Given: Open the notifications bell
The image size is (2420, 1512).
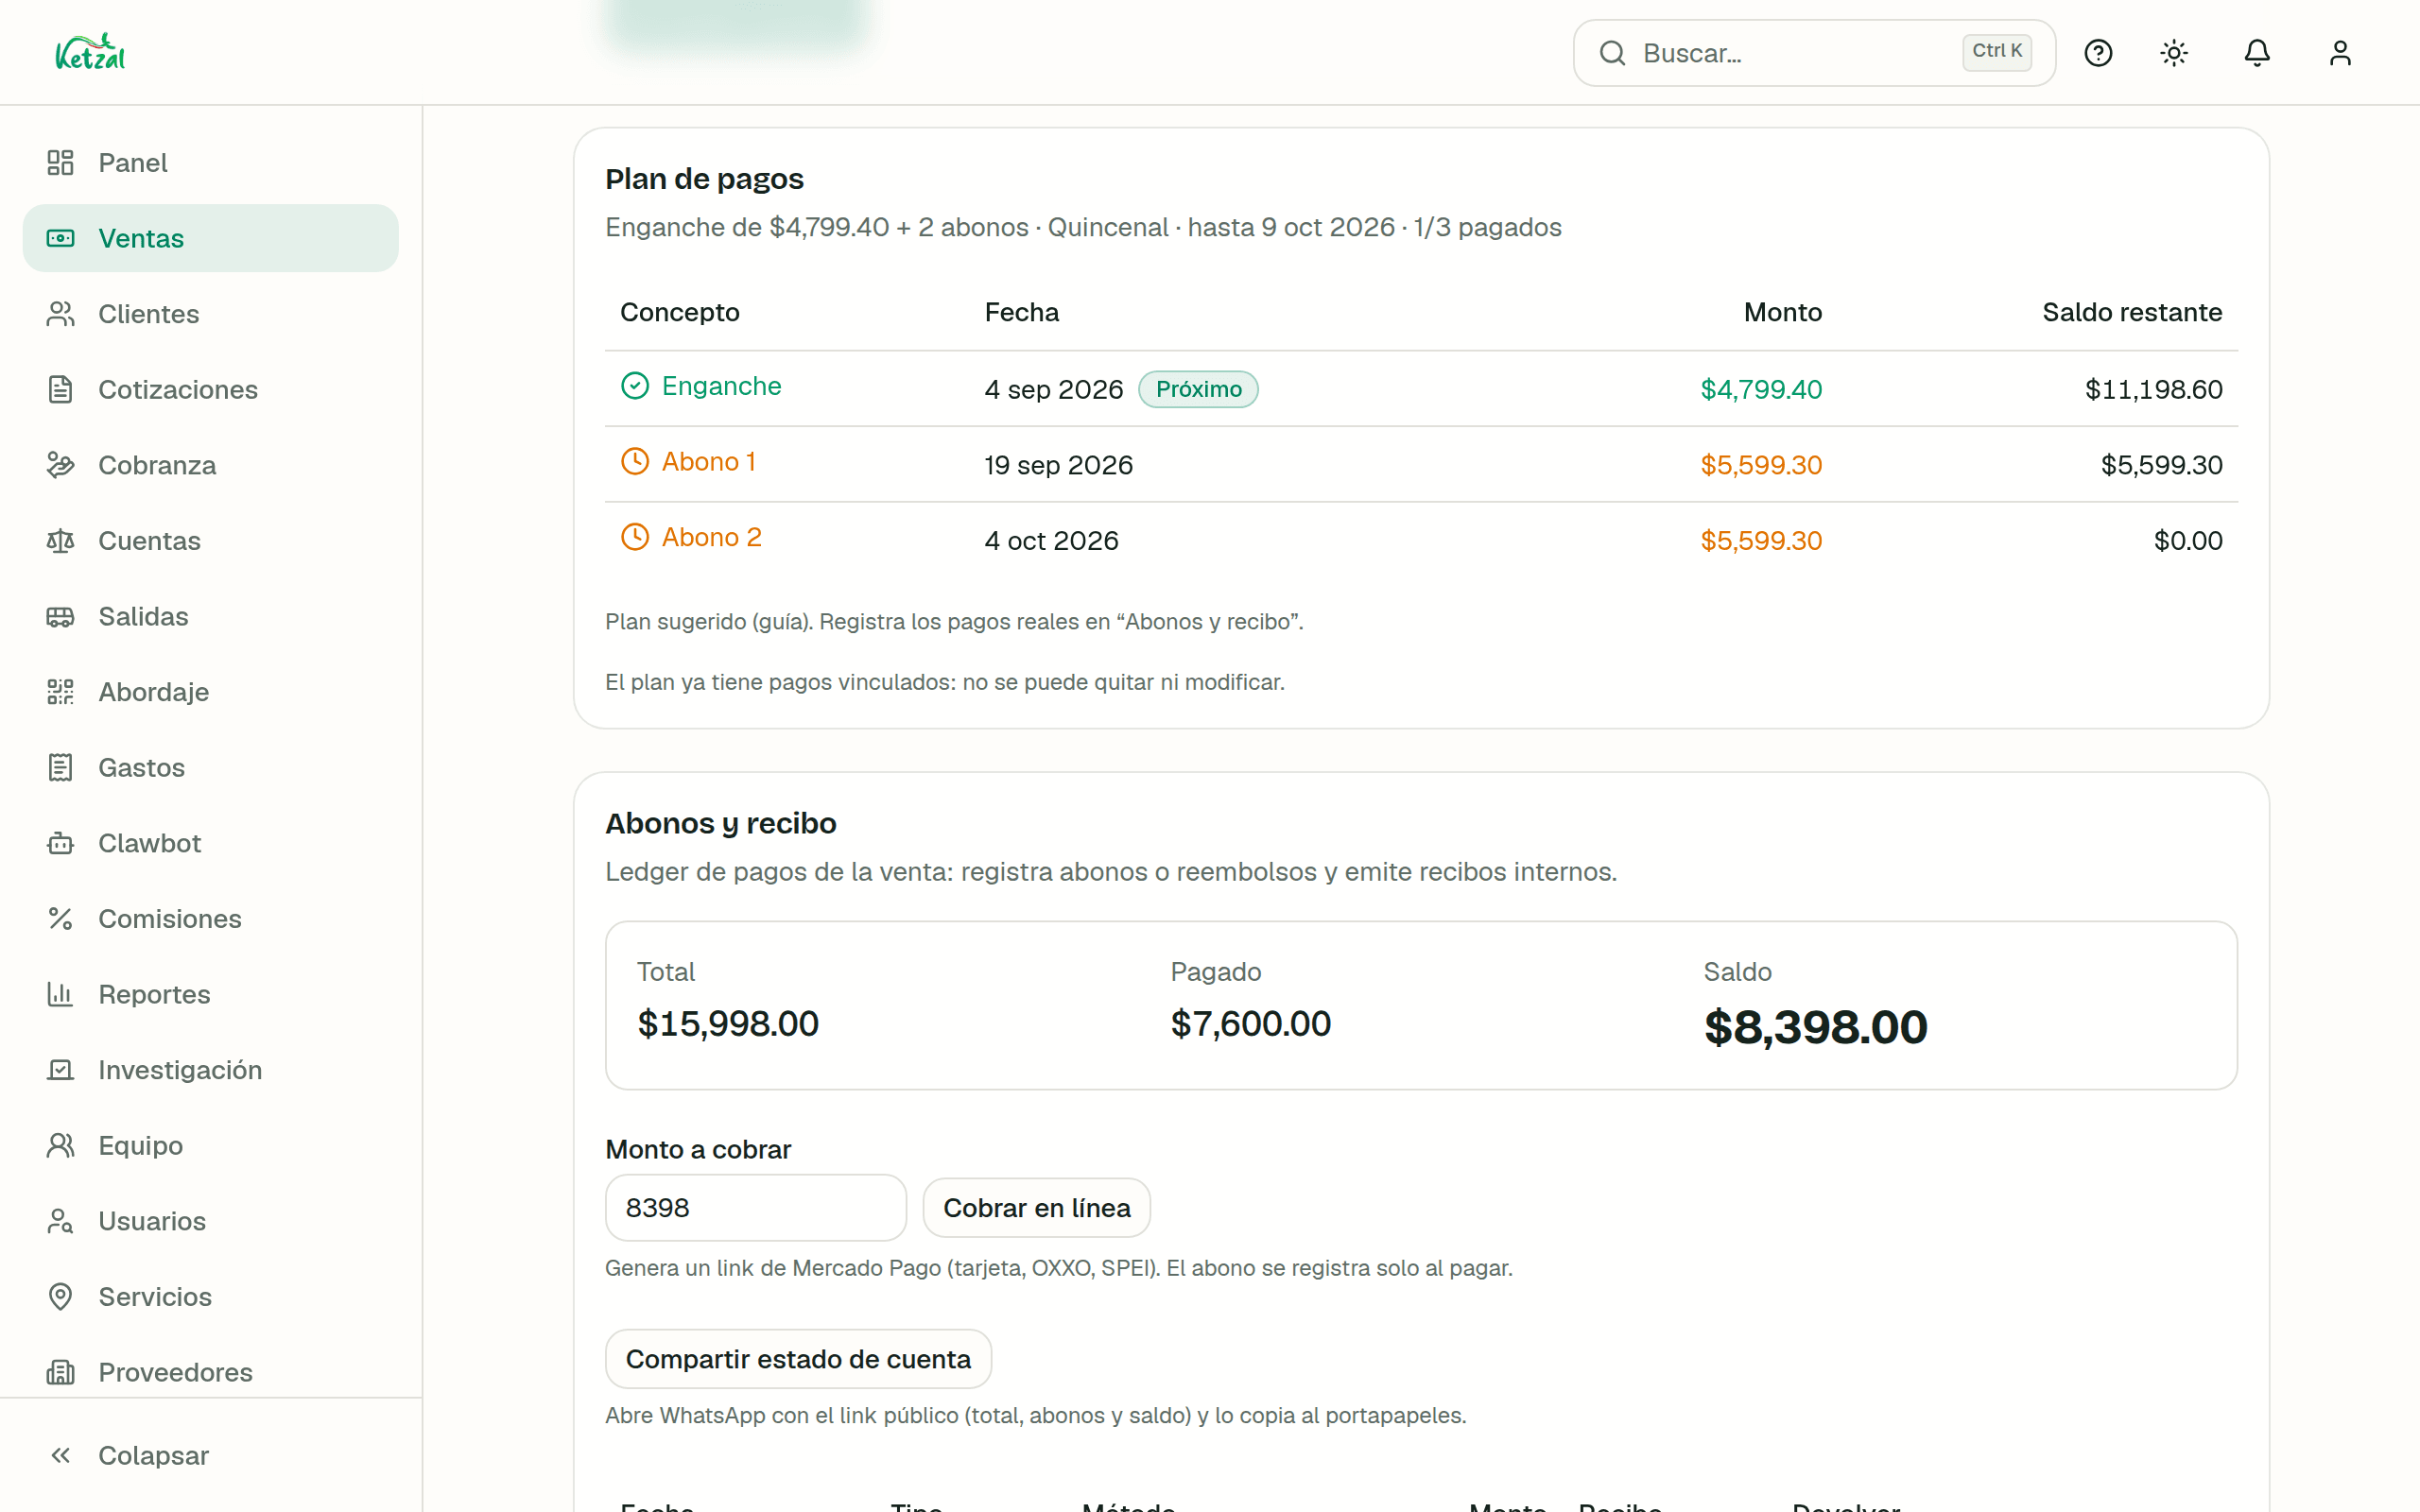Looking at the screenshot, I should click(x=2257, y=53).
